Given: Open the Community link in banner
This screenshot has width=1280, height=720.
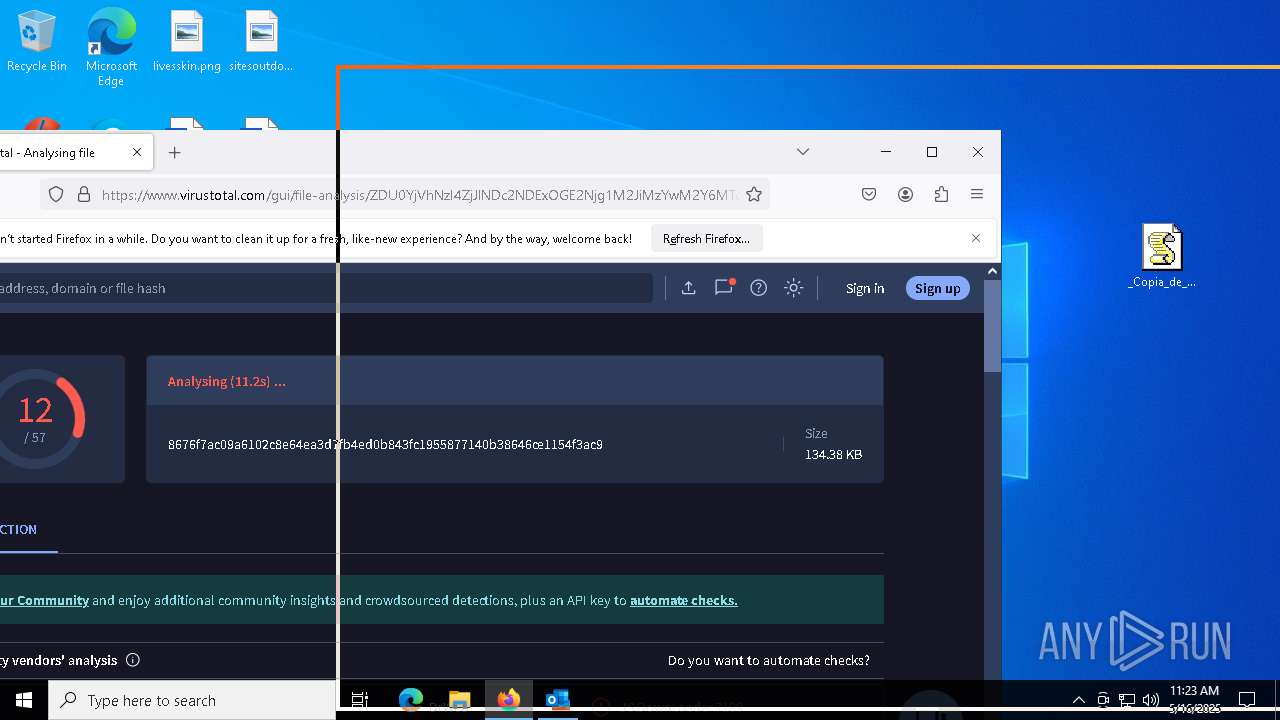Looking at the screenshot, I should click(x=44, y=600).
